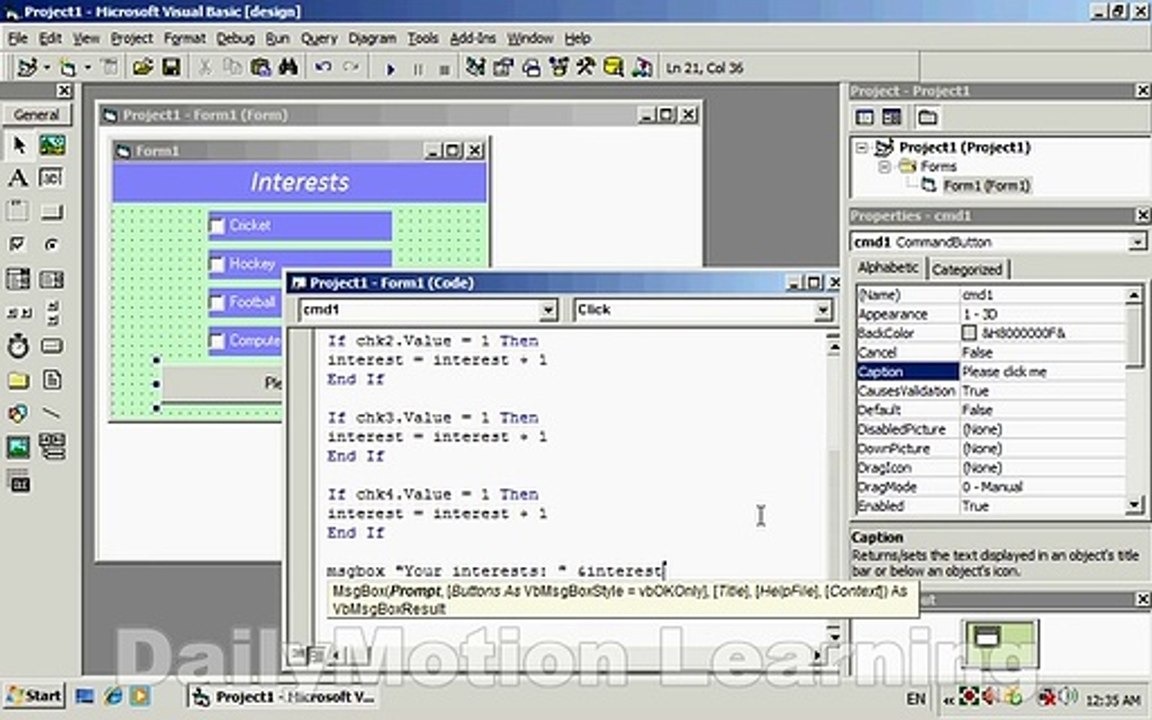1152x720 pixels.
Task: Click the General button in the toolbox
Action: click(36, 115)
